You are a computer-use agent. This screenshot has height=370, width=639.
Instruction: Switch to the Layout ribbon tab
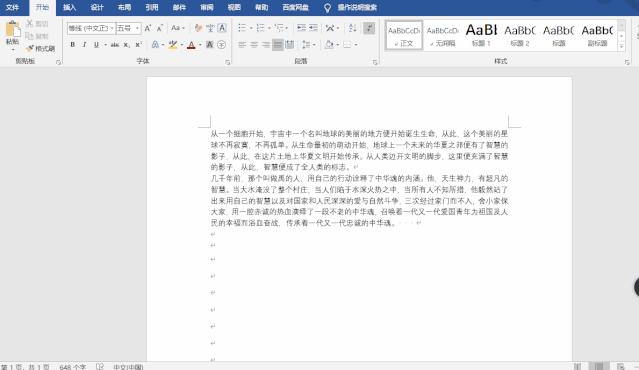click(124, 7)
